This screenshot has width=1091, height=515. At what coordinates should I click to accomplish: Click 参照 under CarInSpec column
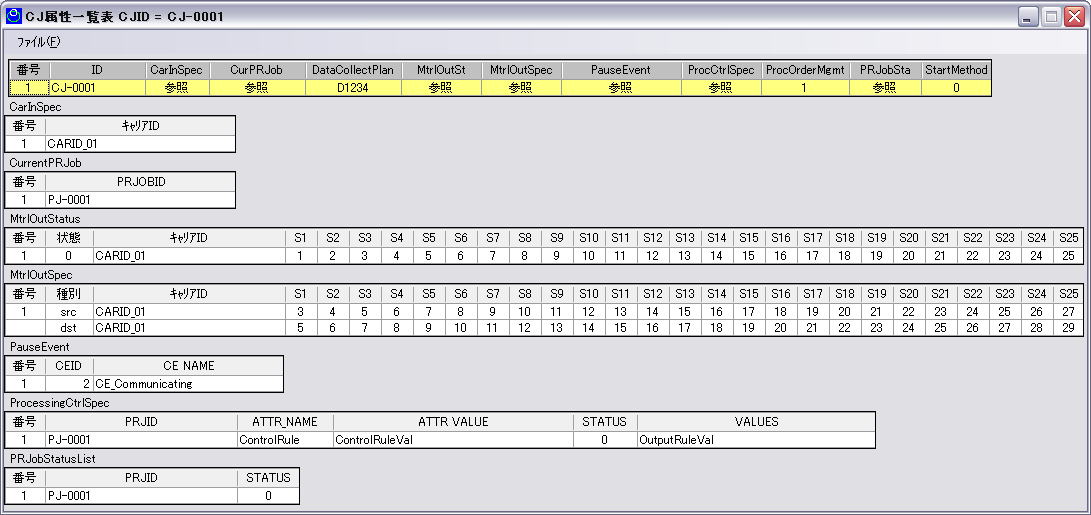pyautogui.click(x=177, y=88)
